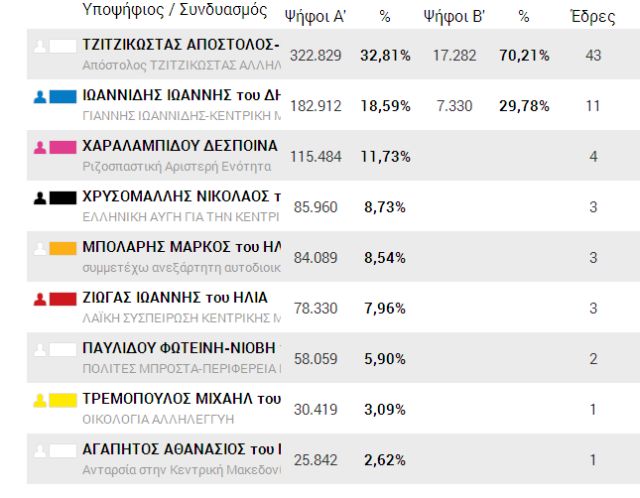The image size is (640, 498).
Task: Click the 70,21% second-round percentage cell
Action: pyautogui.click(x=524, y=55)
